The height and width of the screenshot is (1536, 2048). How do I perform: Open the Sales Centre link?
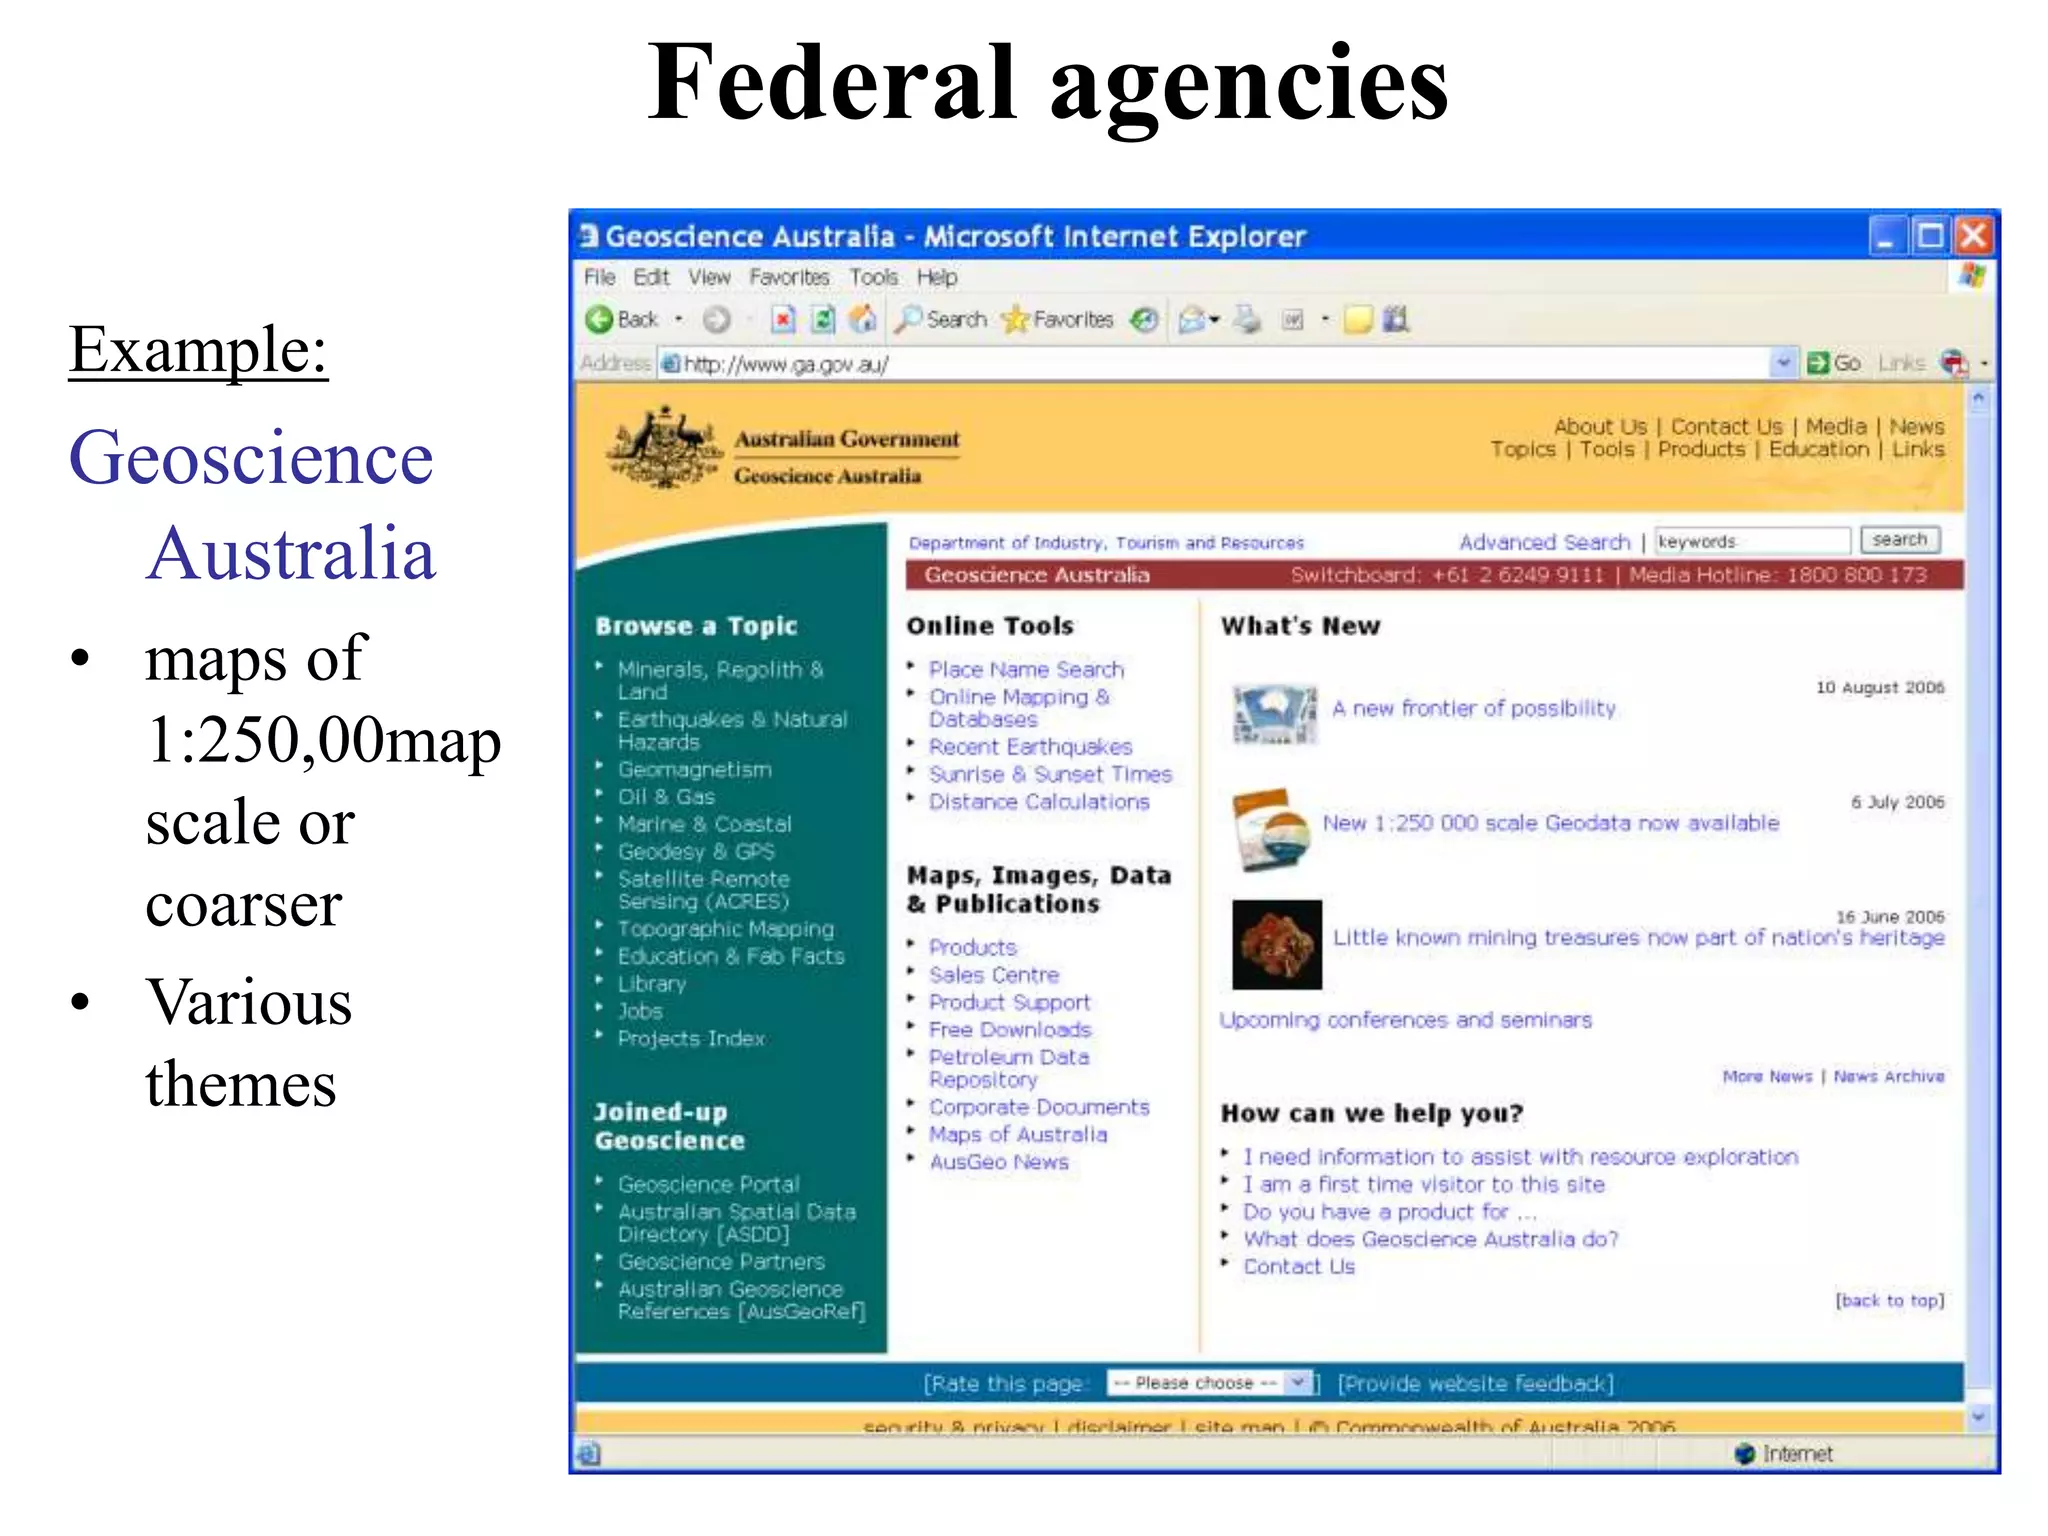click(994, 975)
